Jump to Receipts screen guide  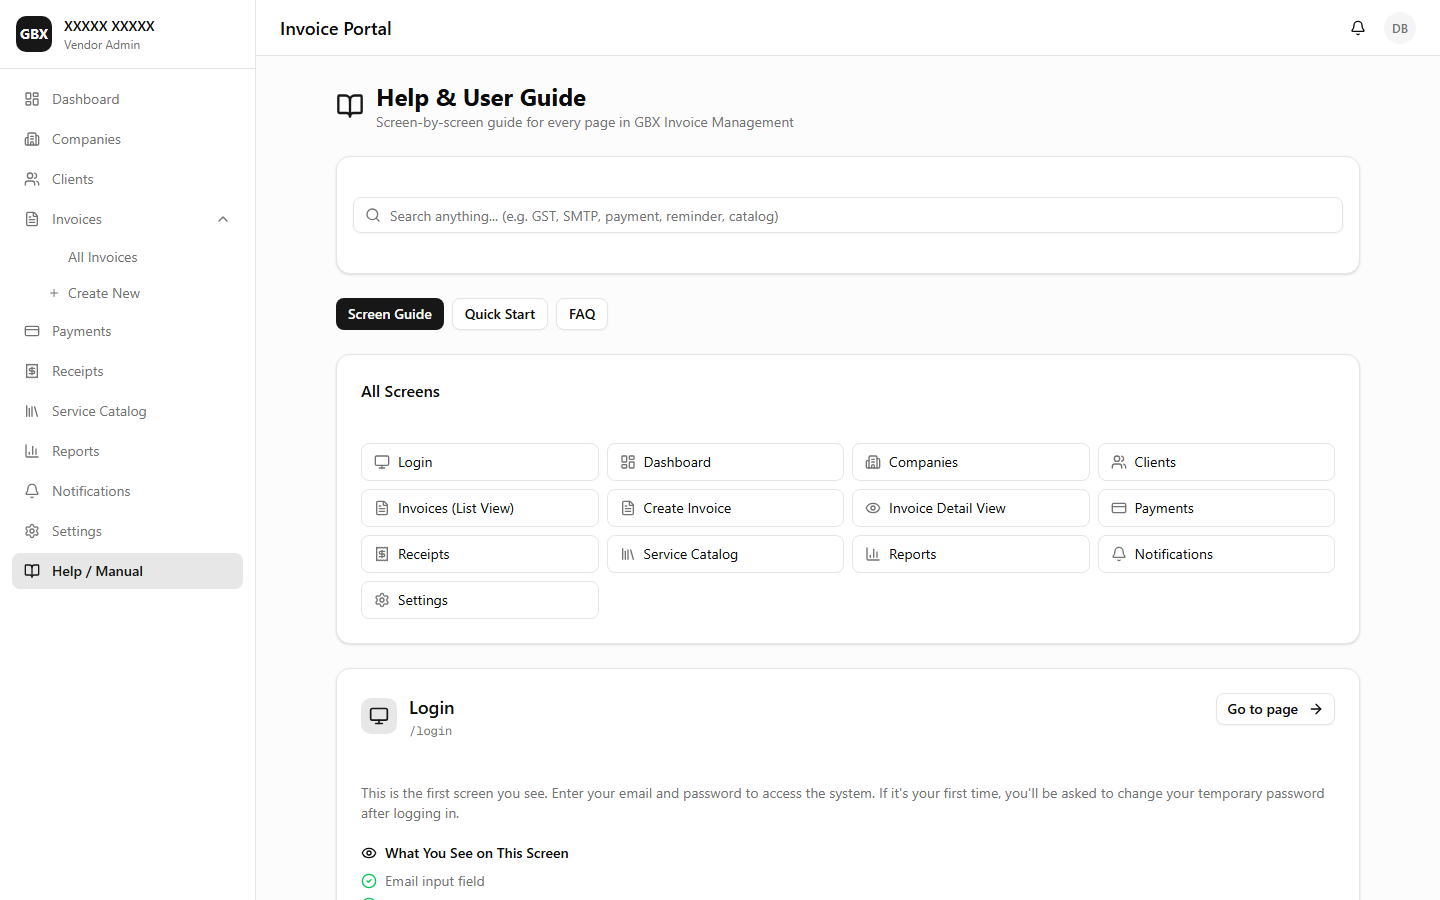[x=480, y=554]
